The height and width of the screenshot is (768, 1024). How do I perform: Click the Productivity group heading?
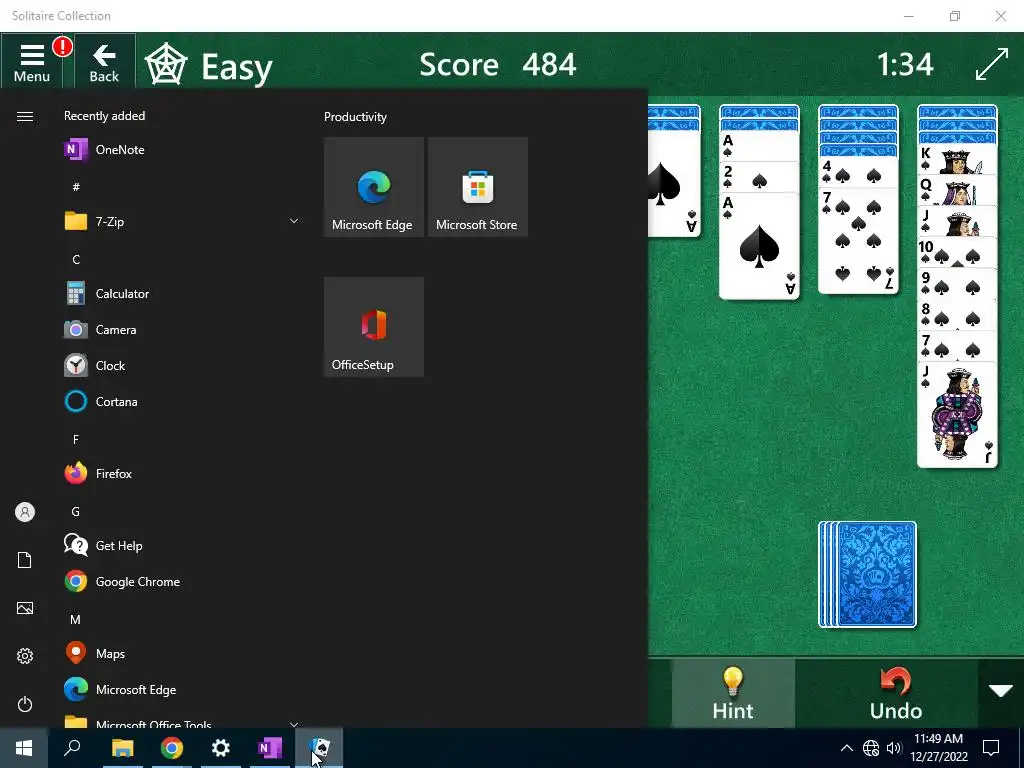[x=355, y=117]
